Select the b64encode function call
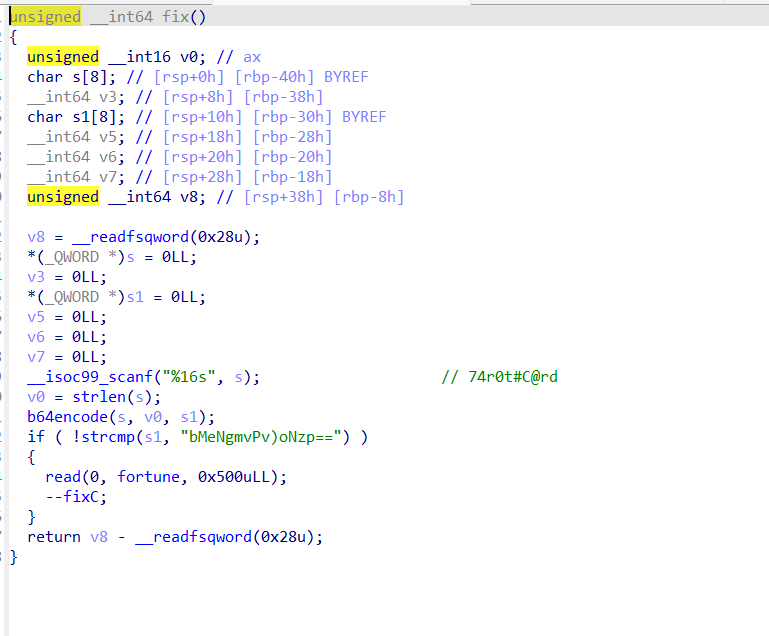This screenshot has height=636, width=769. pyautogui.click(x=64, y=417)
